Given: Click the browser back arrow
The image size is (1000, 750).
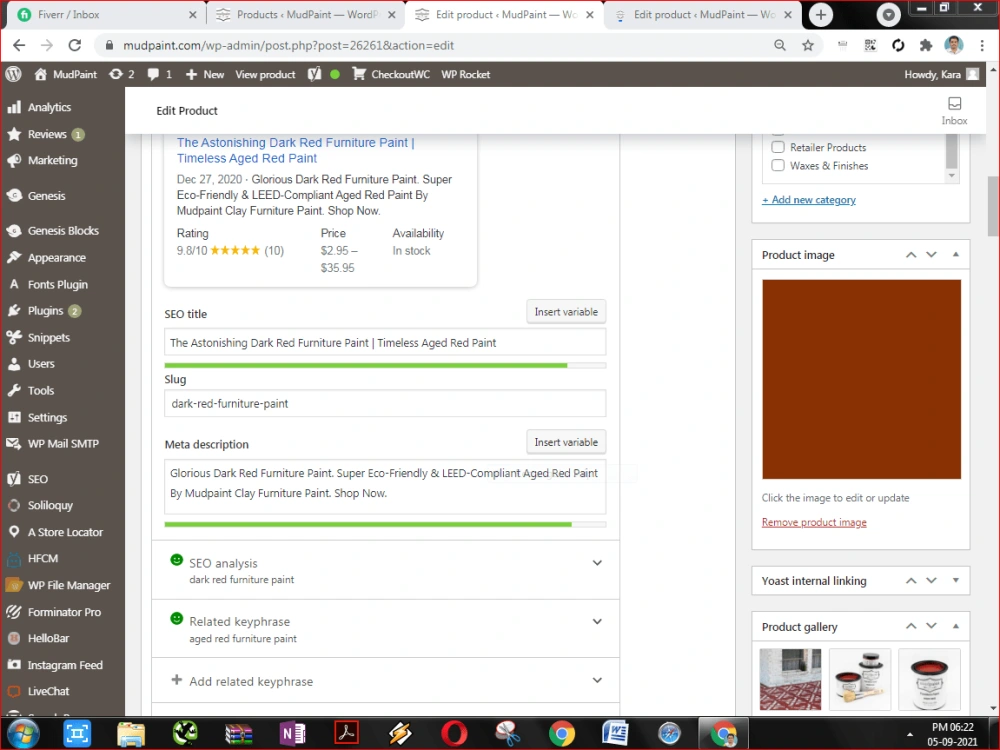Looking at the screenshot, I should (x=19, y=45).
